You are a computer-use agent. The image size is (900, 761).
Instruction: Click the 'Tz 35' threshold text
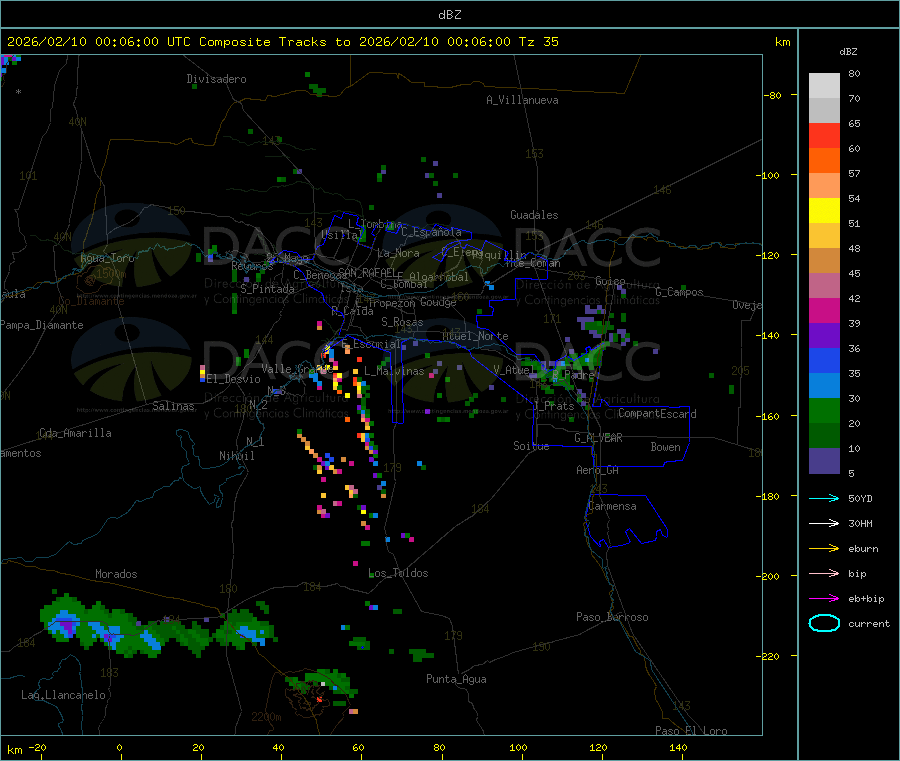[538, 42]
